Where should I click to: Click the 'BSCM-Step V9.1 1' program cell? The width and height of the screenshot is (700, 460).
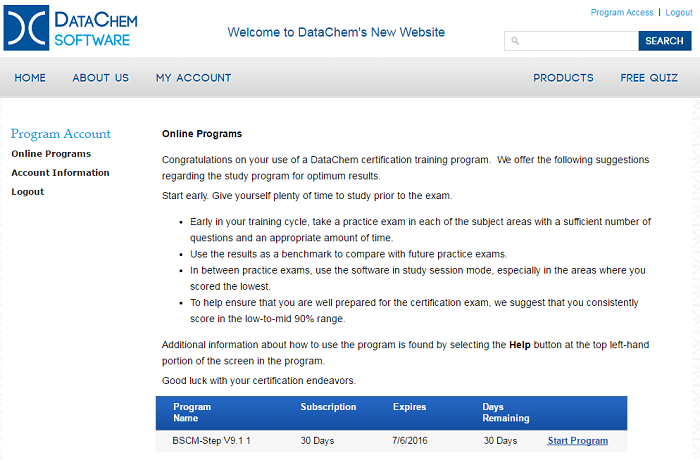212,441
